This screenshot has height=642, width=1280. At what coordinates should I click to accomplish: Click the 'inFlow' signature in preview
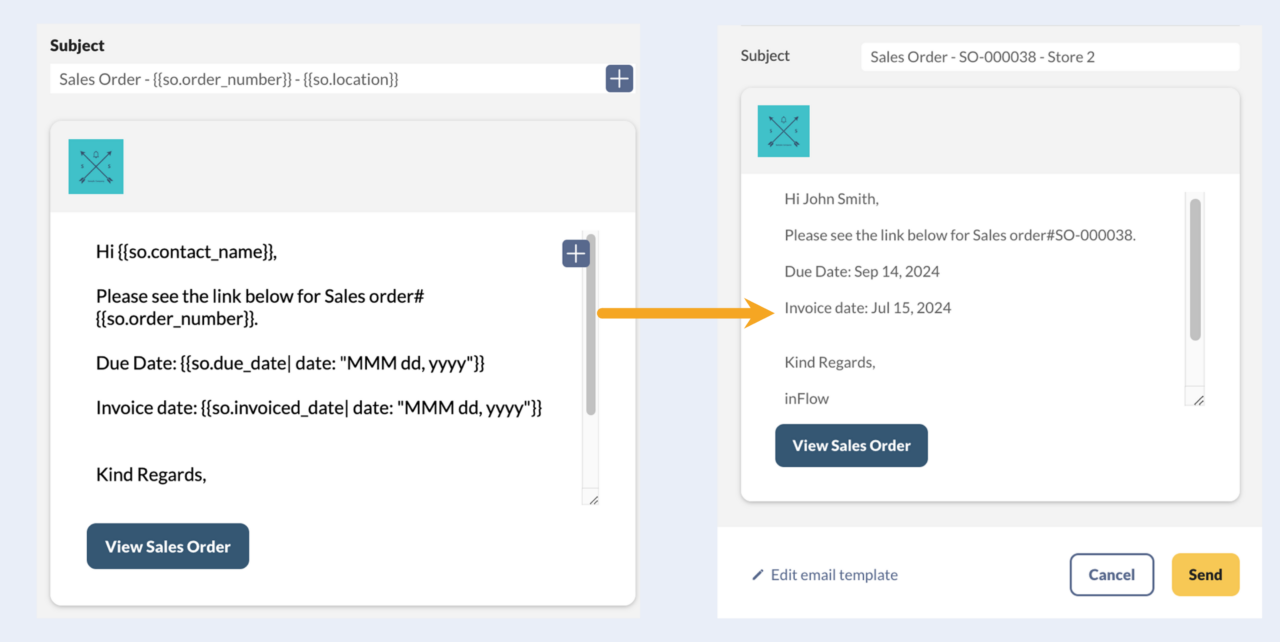807,398
